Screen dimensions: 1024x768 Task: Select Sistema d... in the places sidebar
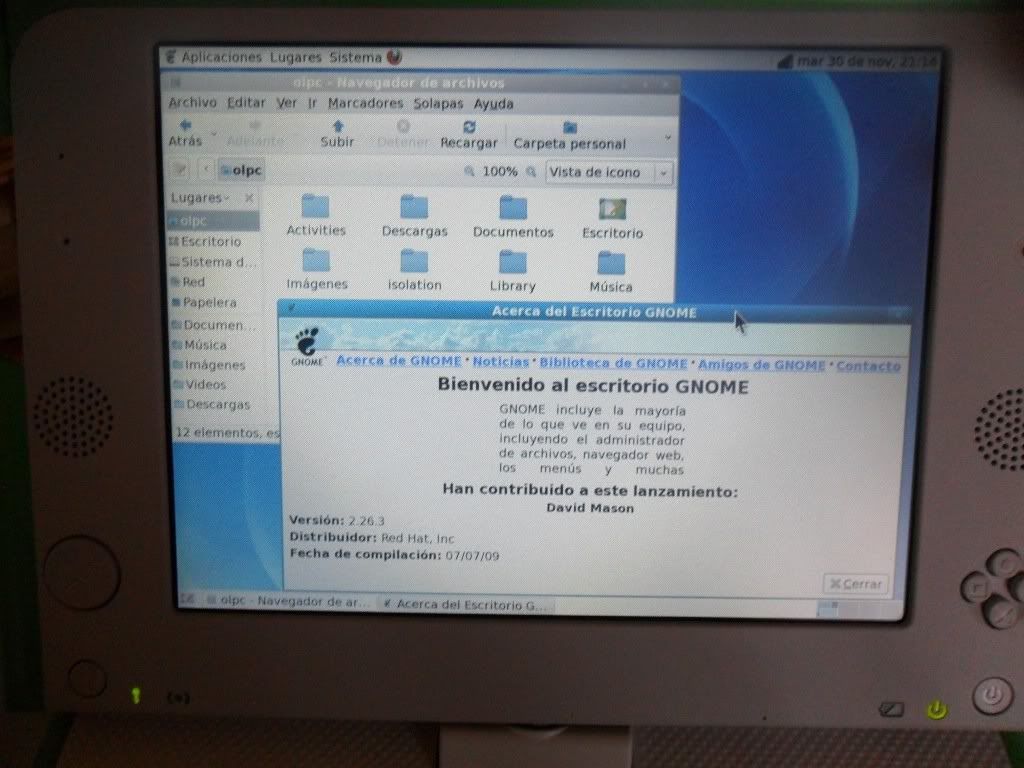click(213, 262)
